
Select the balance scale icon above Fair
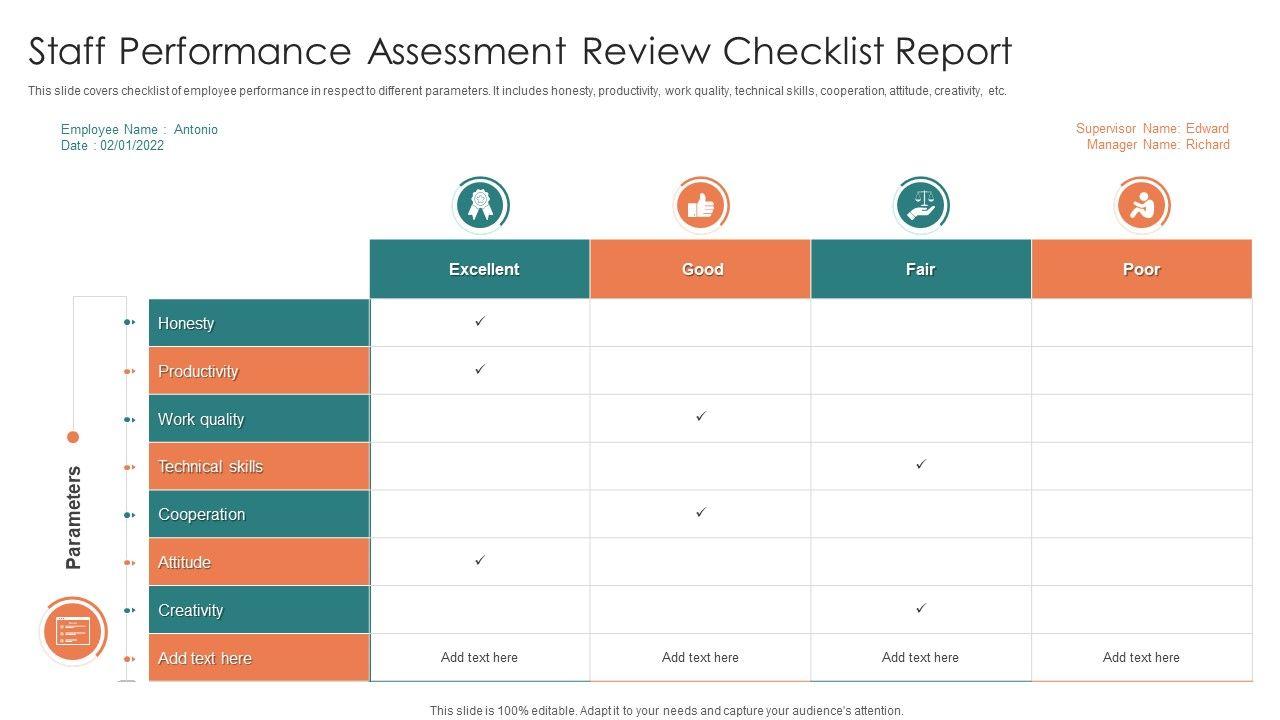click(x=920, y=206)
